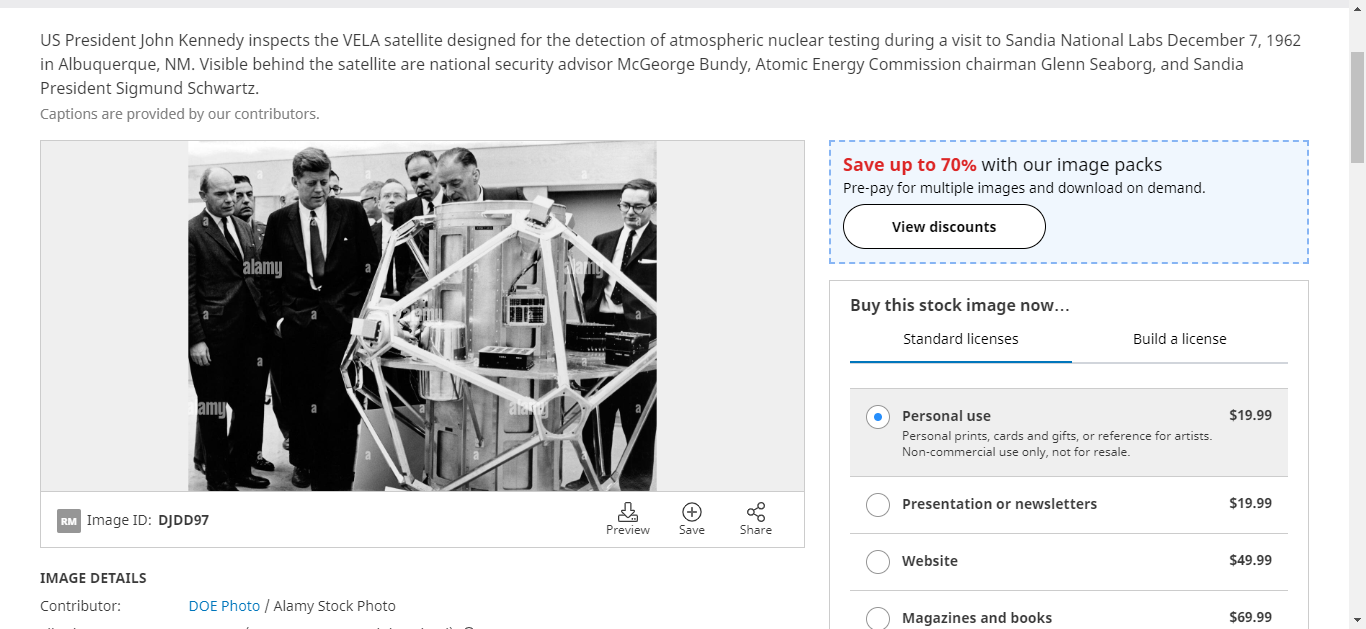Click the RM license badge

(69, 521)
